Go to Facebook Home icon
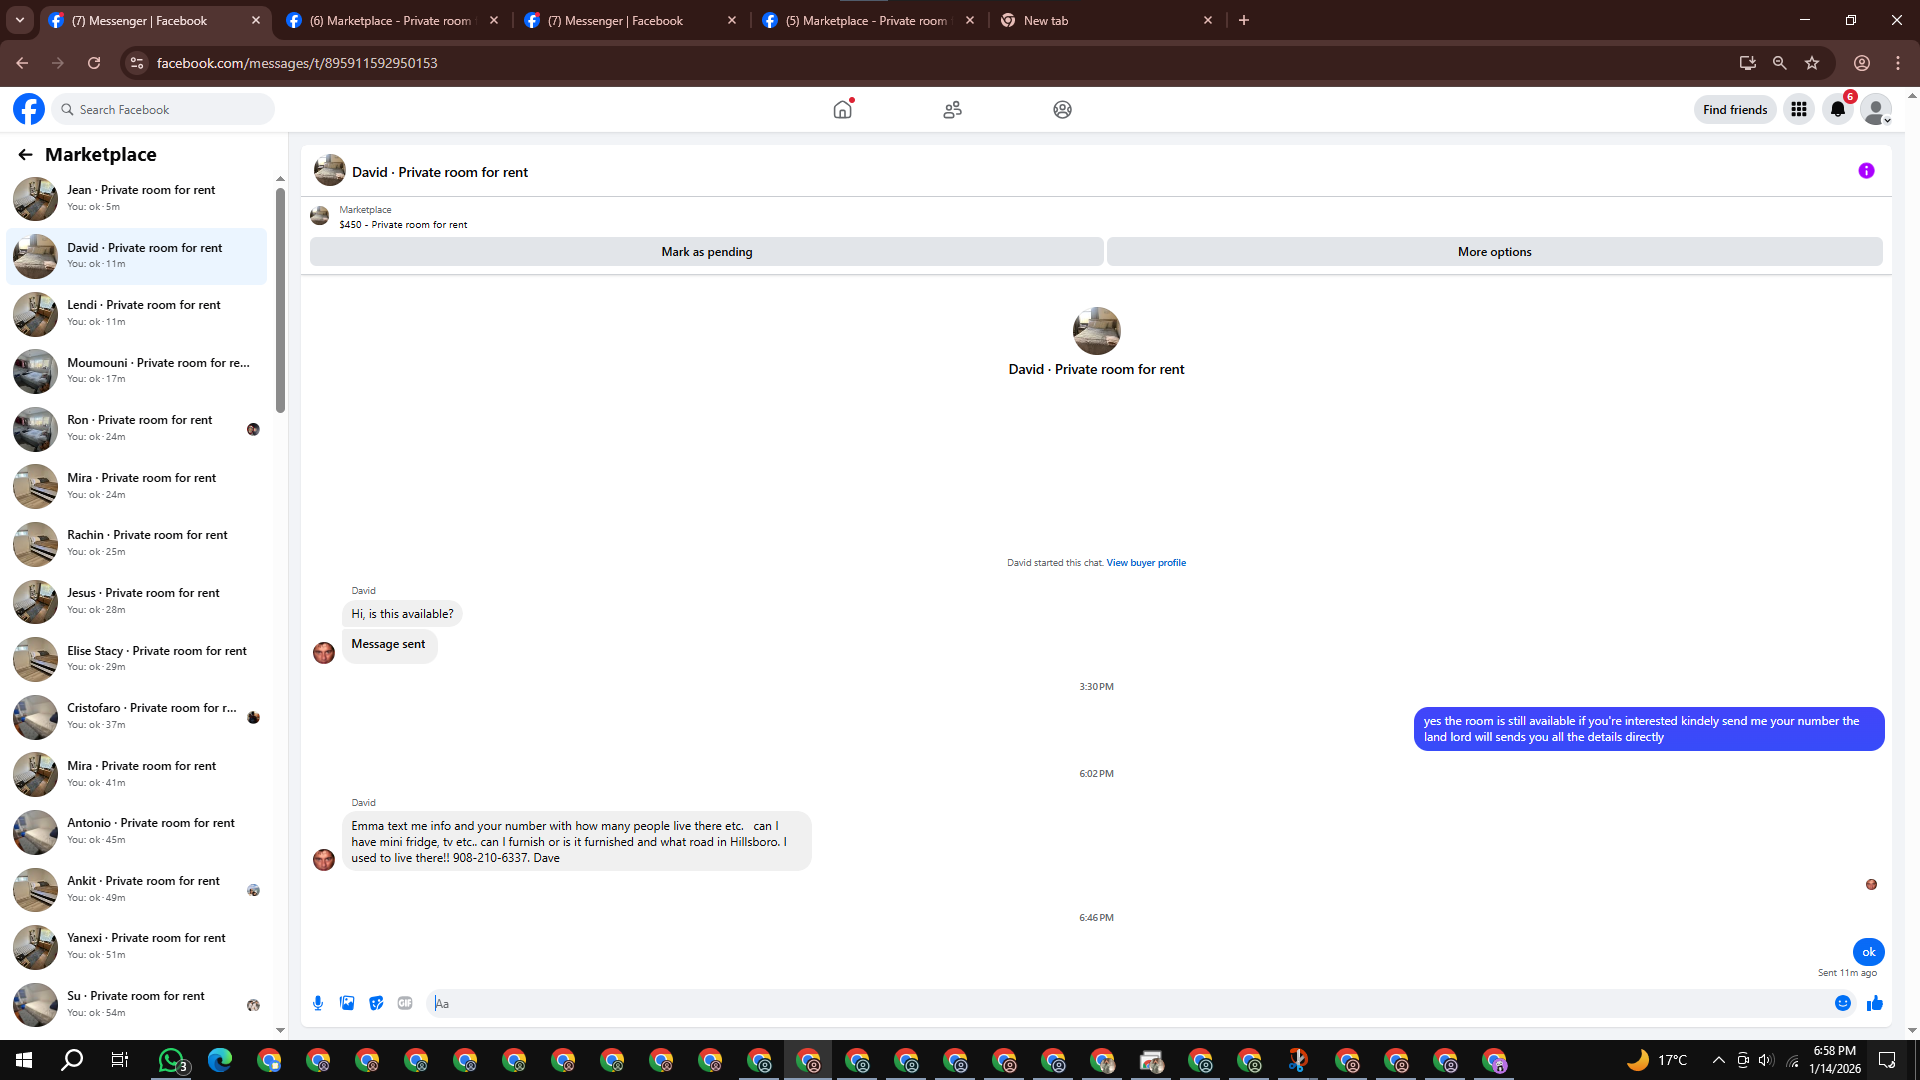The height and width of the screenshot is (1080, 1920). [843, 109]
